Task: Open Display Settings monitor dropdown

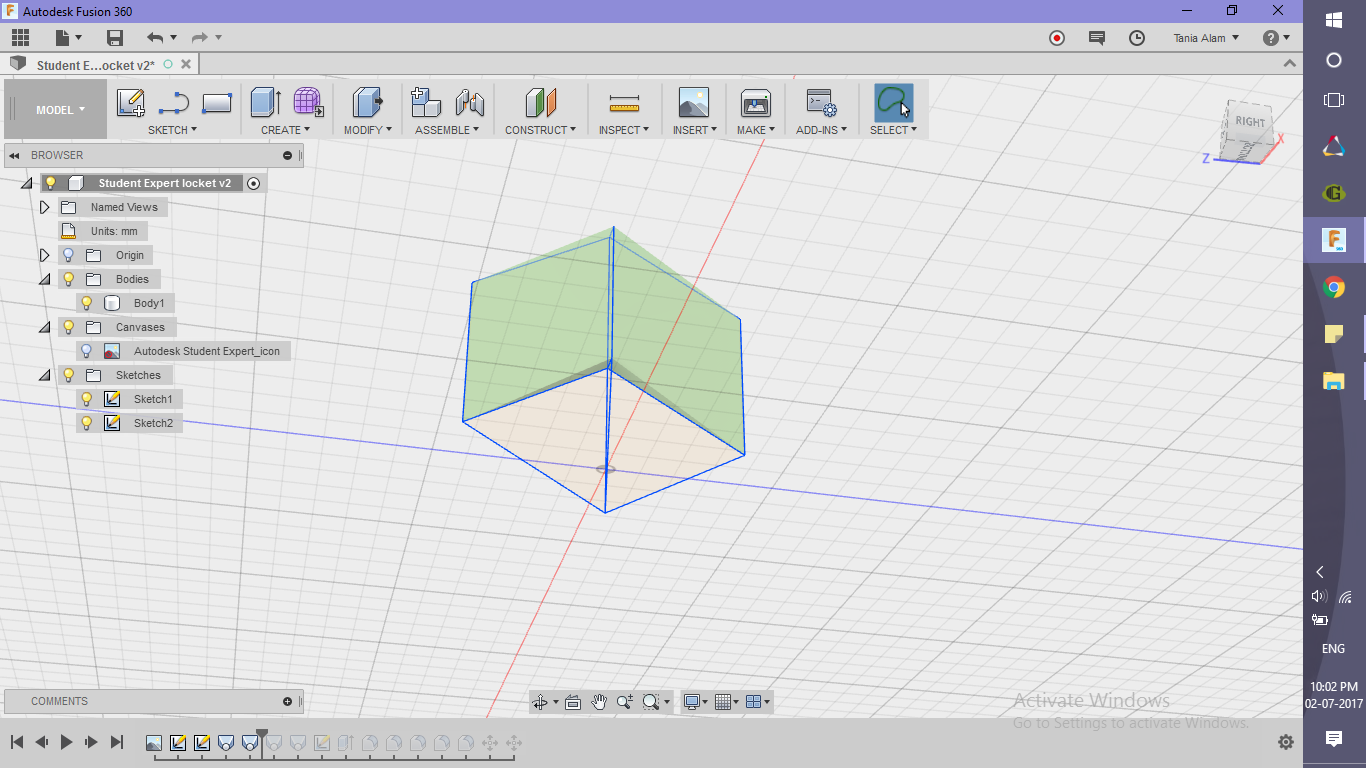Action: (x=695, y=702)
